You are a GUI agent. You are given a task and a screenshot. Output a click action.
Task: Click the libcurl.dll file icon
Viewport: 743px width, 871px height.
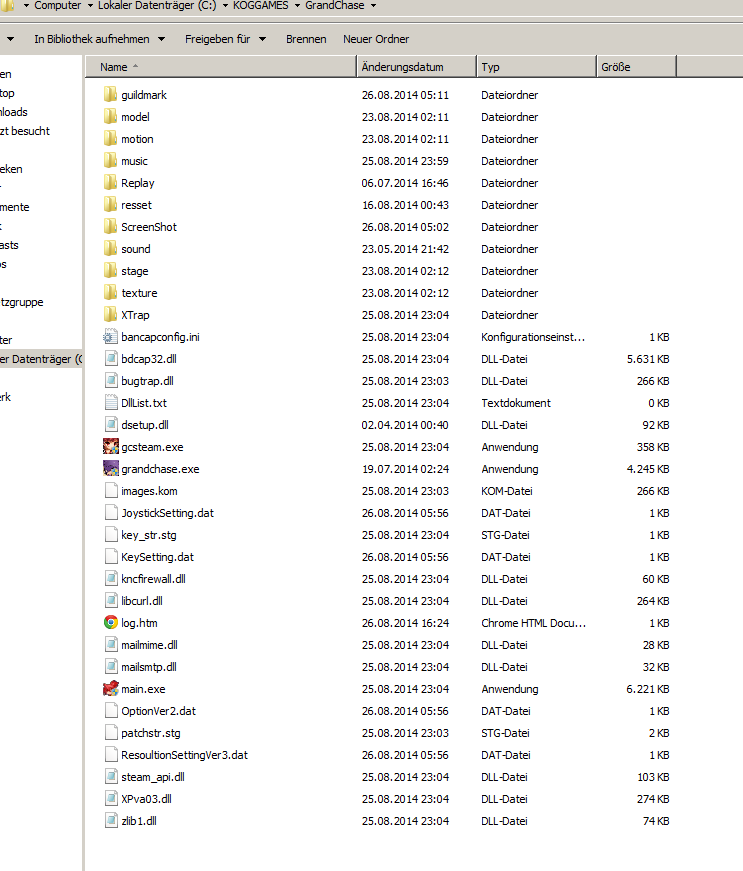111,600
